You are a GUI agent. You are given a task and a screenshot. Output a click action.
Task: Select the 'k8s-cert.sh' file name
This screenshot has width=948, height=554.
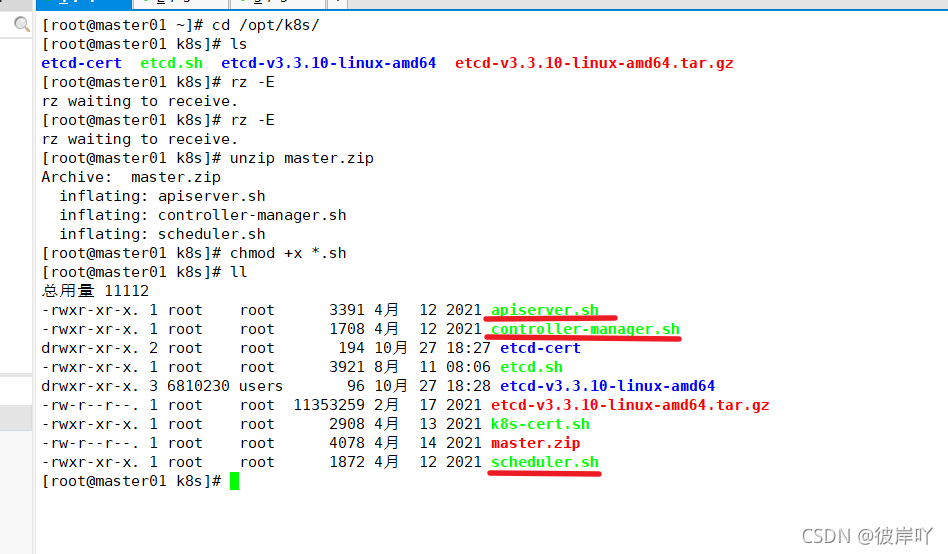541,424
